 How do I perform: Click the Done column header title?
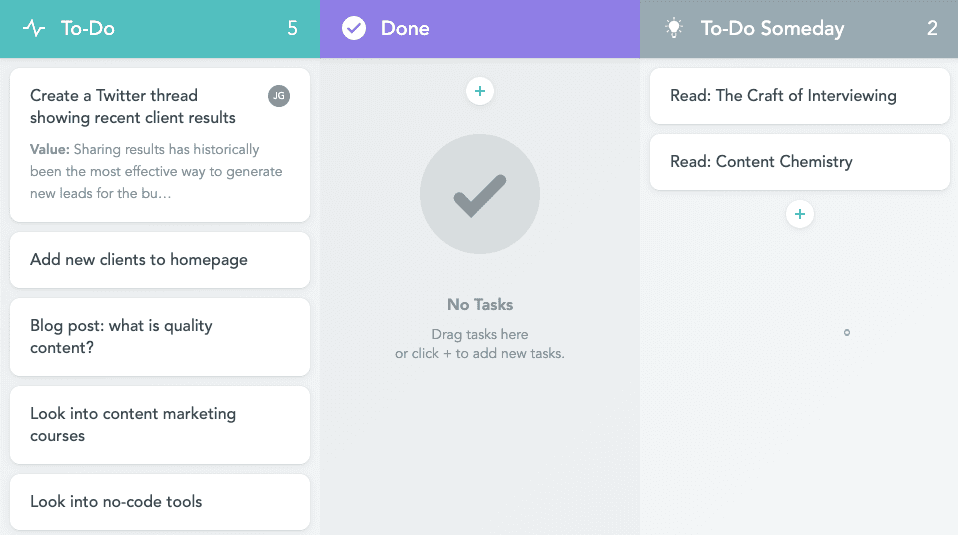(405, 29)
